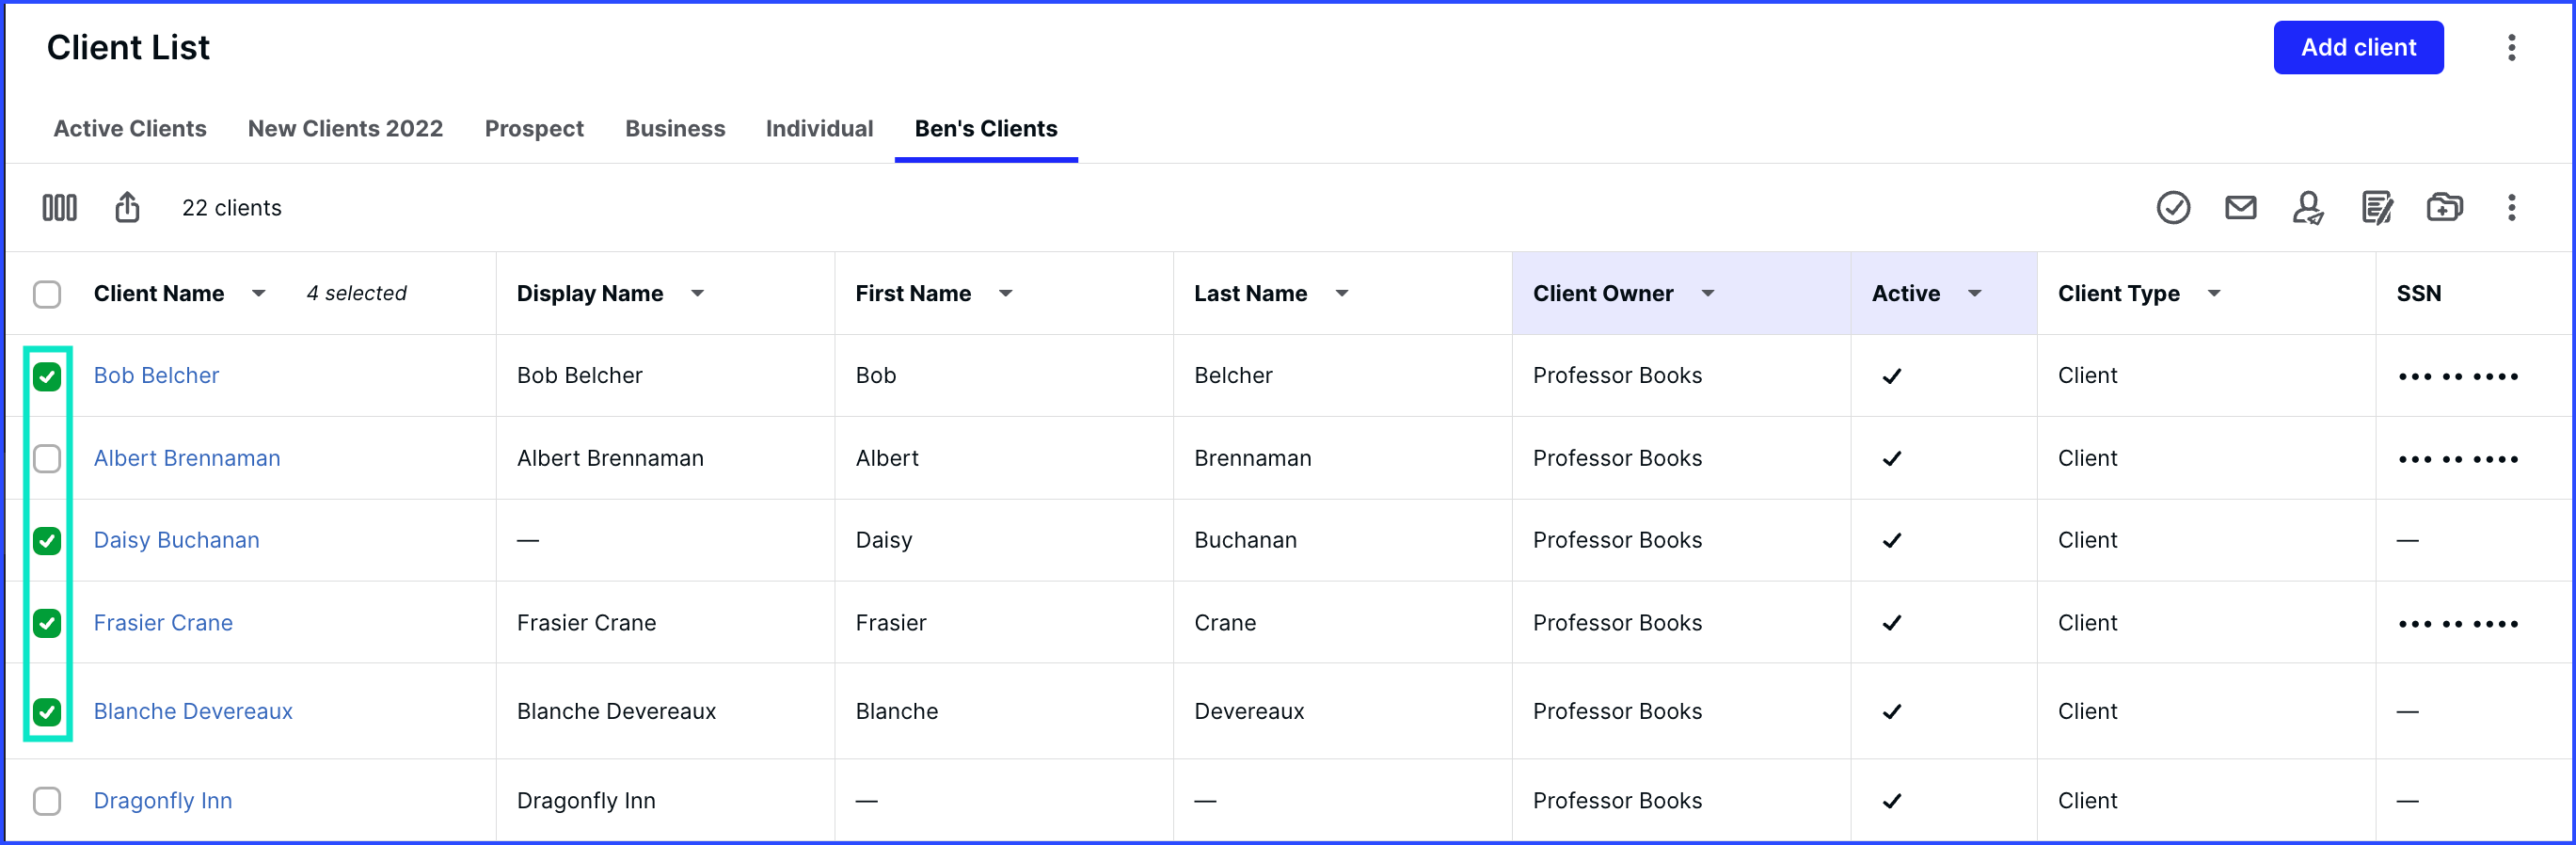Switch to the Business tab
The width and height of the screenshot is (2576, 845).
[x=675, y=129]
